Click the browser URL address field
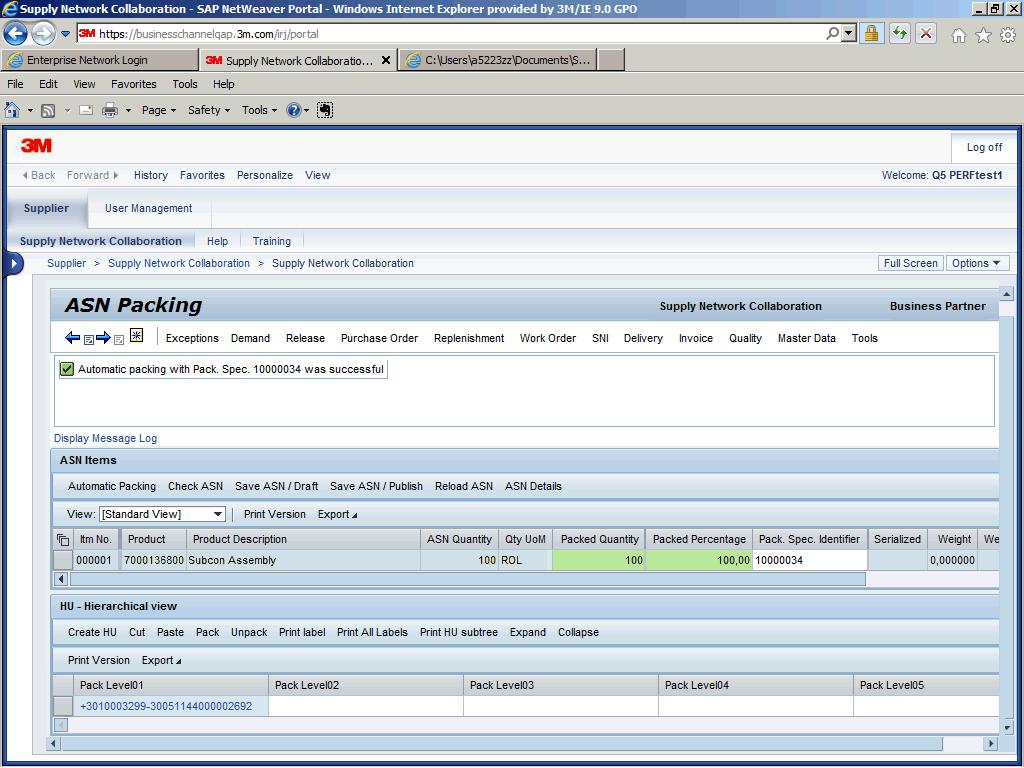 (x=451, y=33)
